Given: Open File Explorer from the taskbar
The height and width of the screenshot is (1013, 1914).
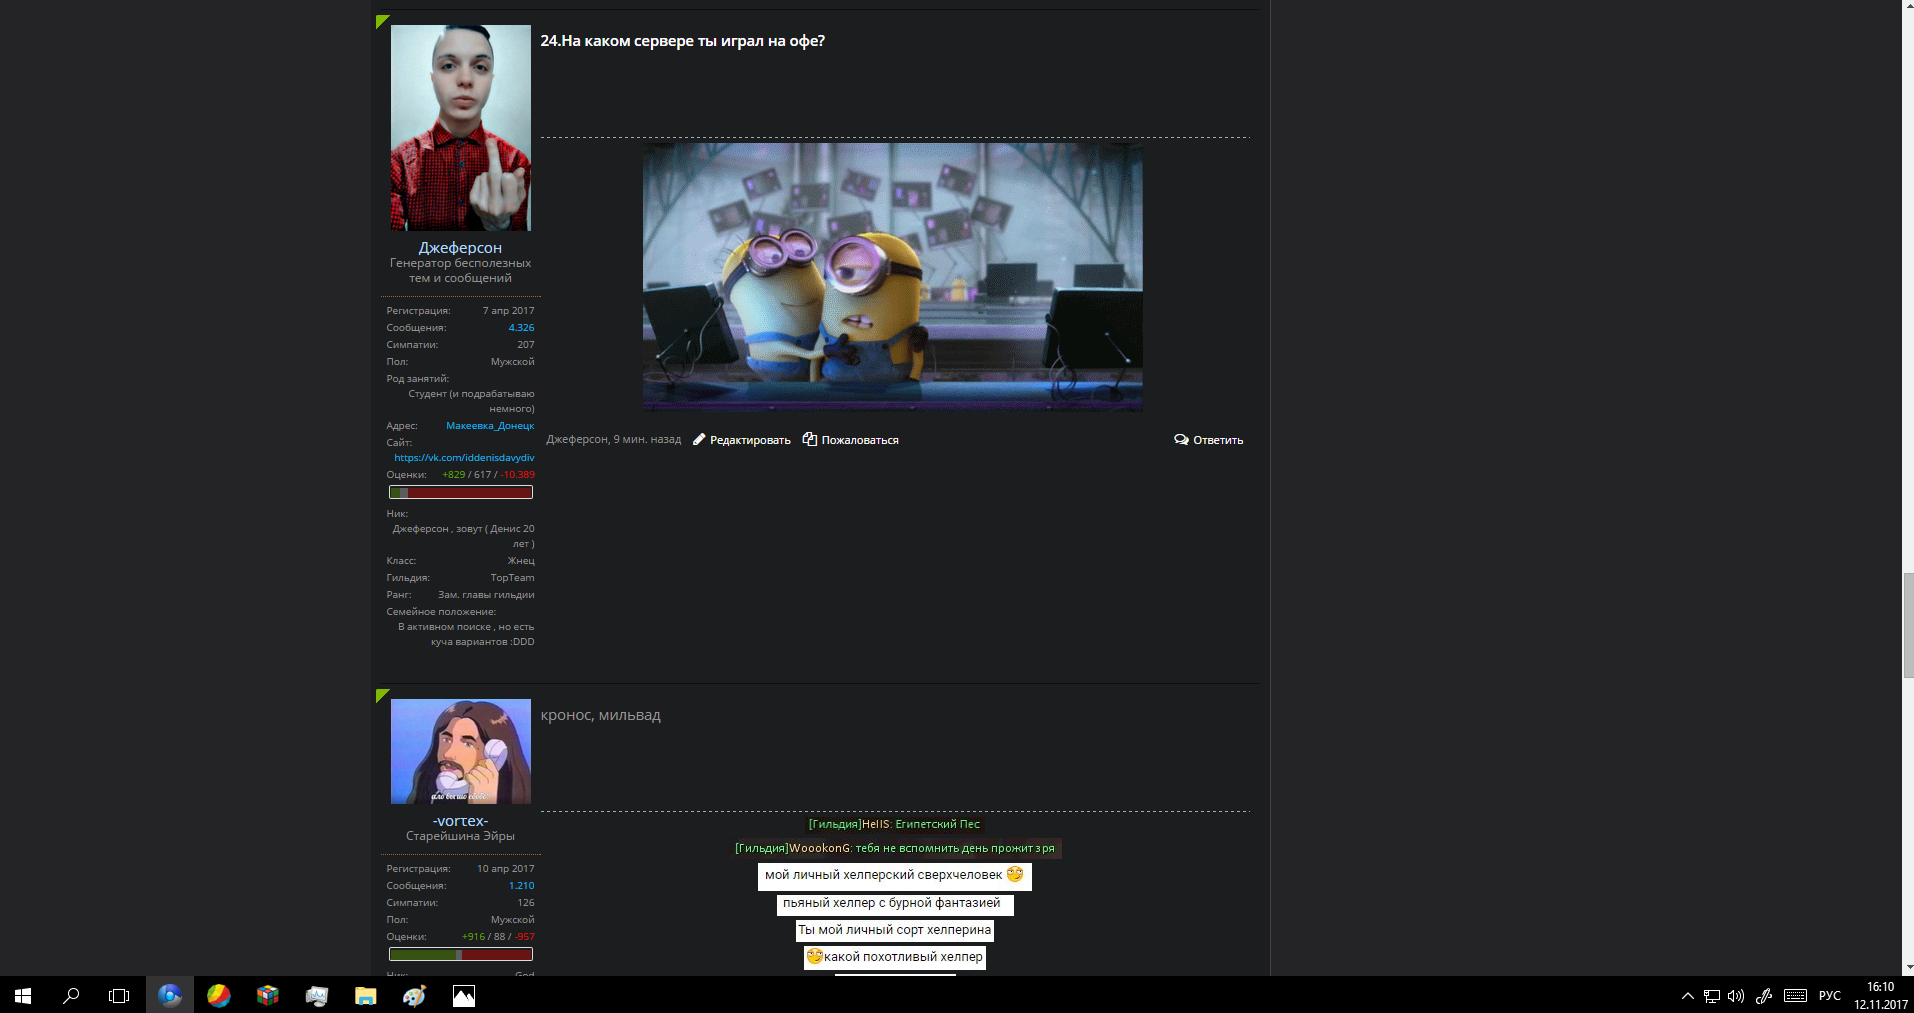Looking at the screenshot, I should point(366,995).
